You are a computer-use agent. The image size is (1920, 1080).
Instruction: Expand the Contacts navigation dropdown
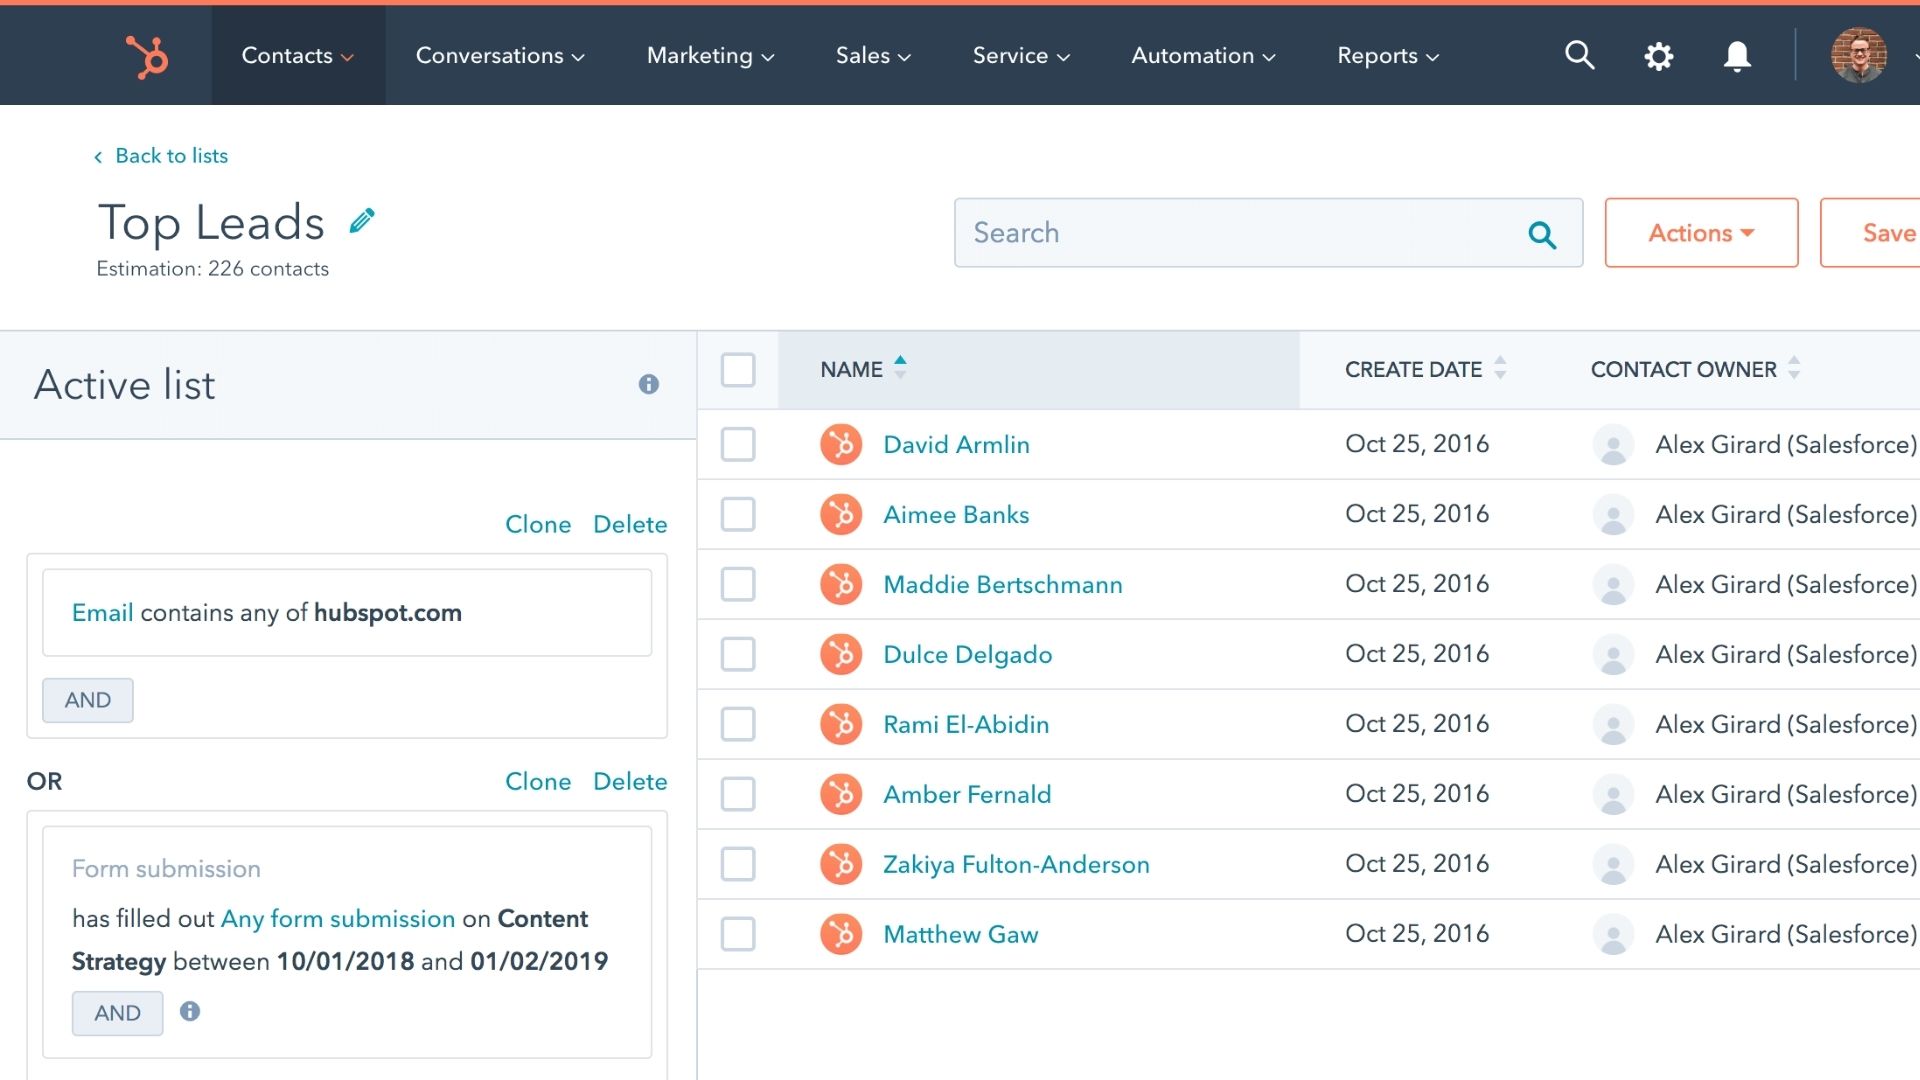coord(295,55)
